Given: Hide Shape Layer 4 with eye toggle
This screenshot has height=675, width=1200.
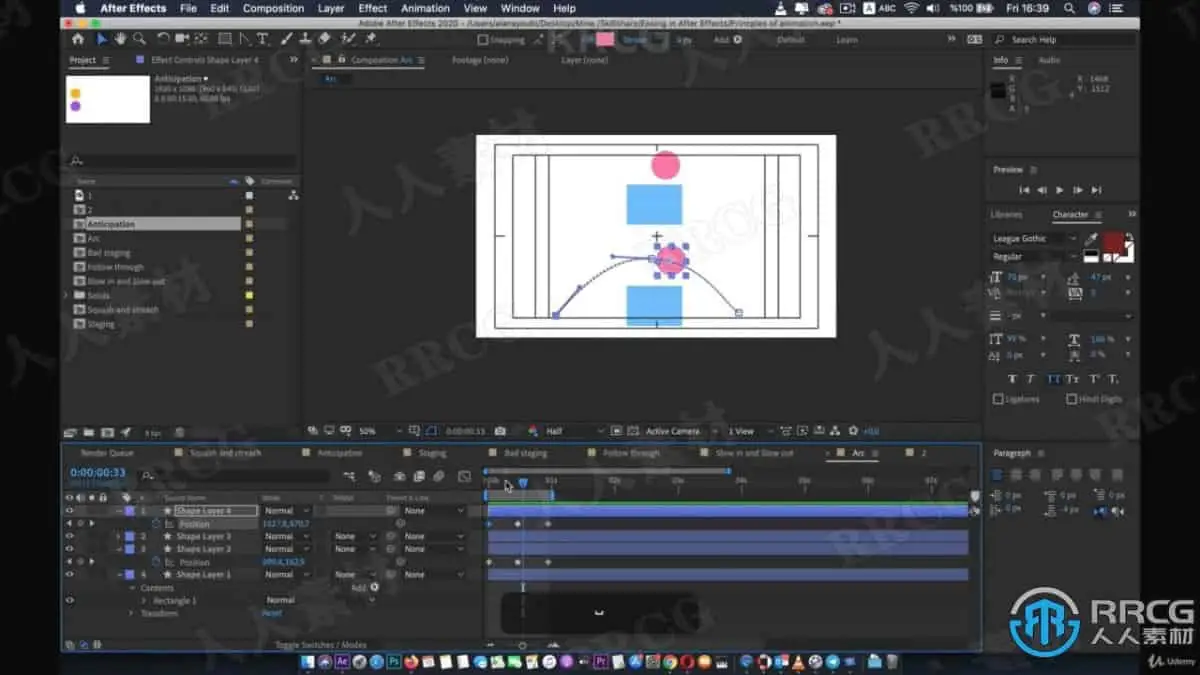Looking at the screenshot, I should coord(69,510).
